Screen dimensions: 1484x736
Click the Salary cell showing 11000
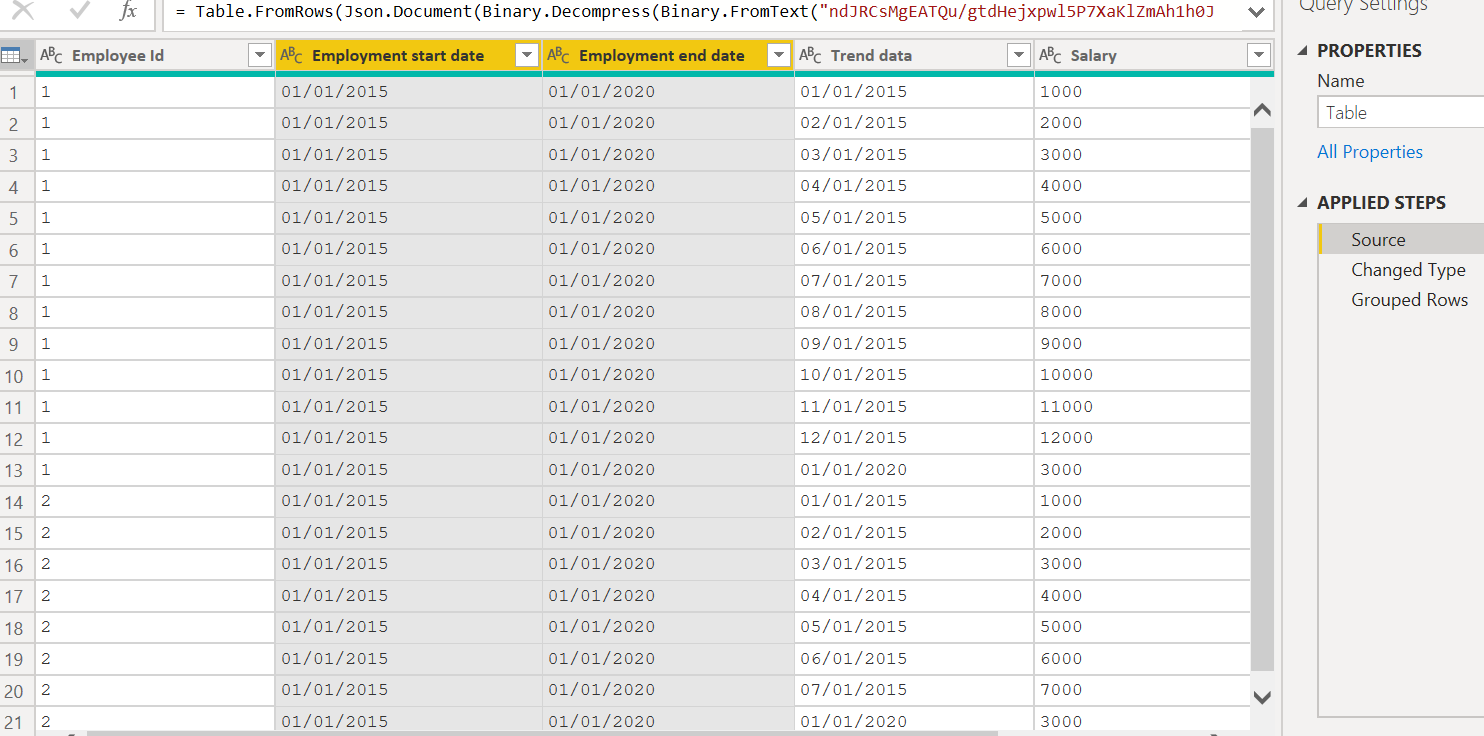point(1142,407)
